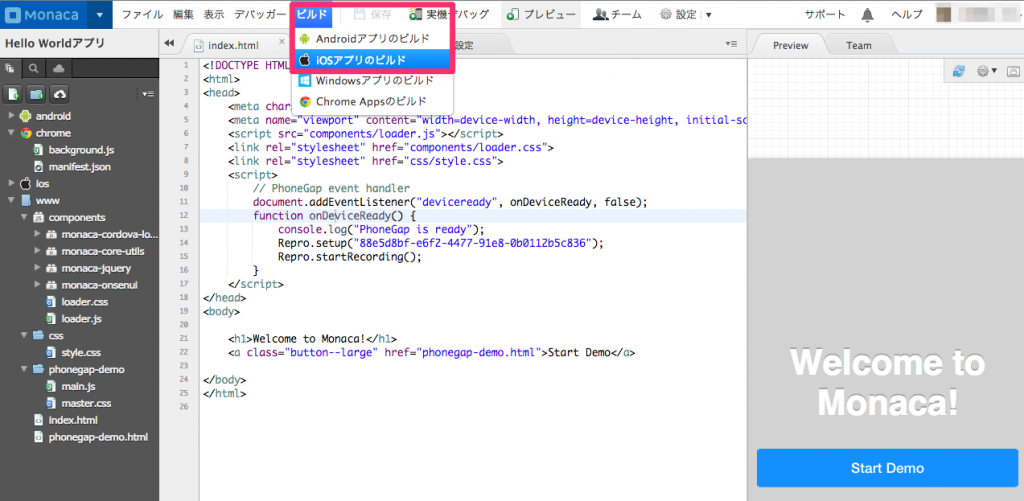Open main.js in the file tree
The width and height of the screenshot is (1024, 501).
[78, 387]
